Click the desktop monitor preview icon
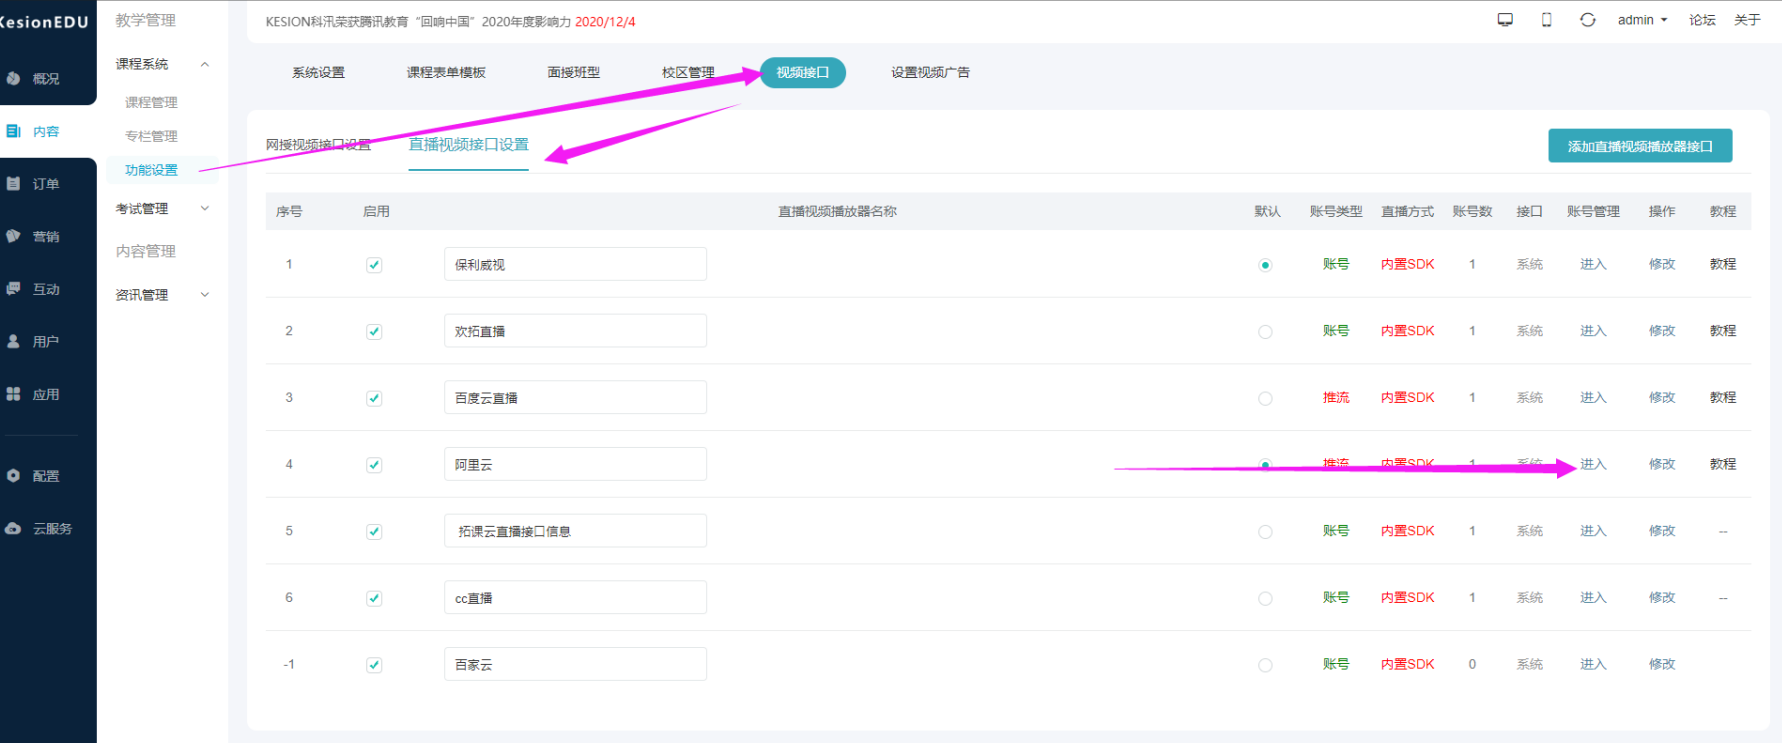The height and width of the screenshot is (743, 1782). 1505,20
